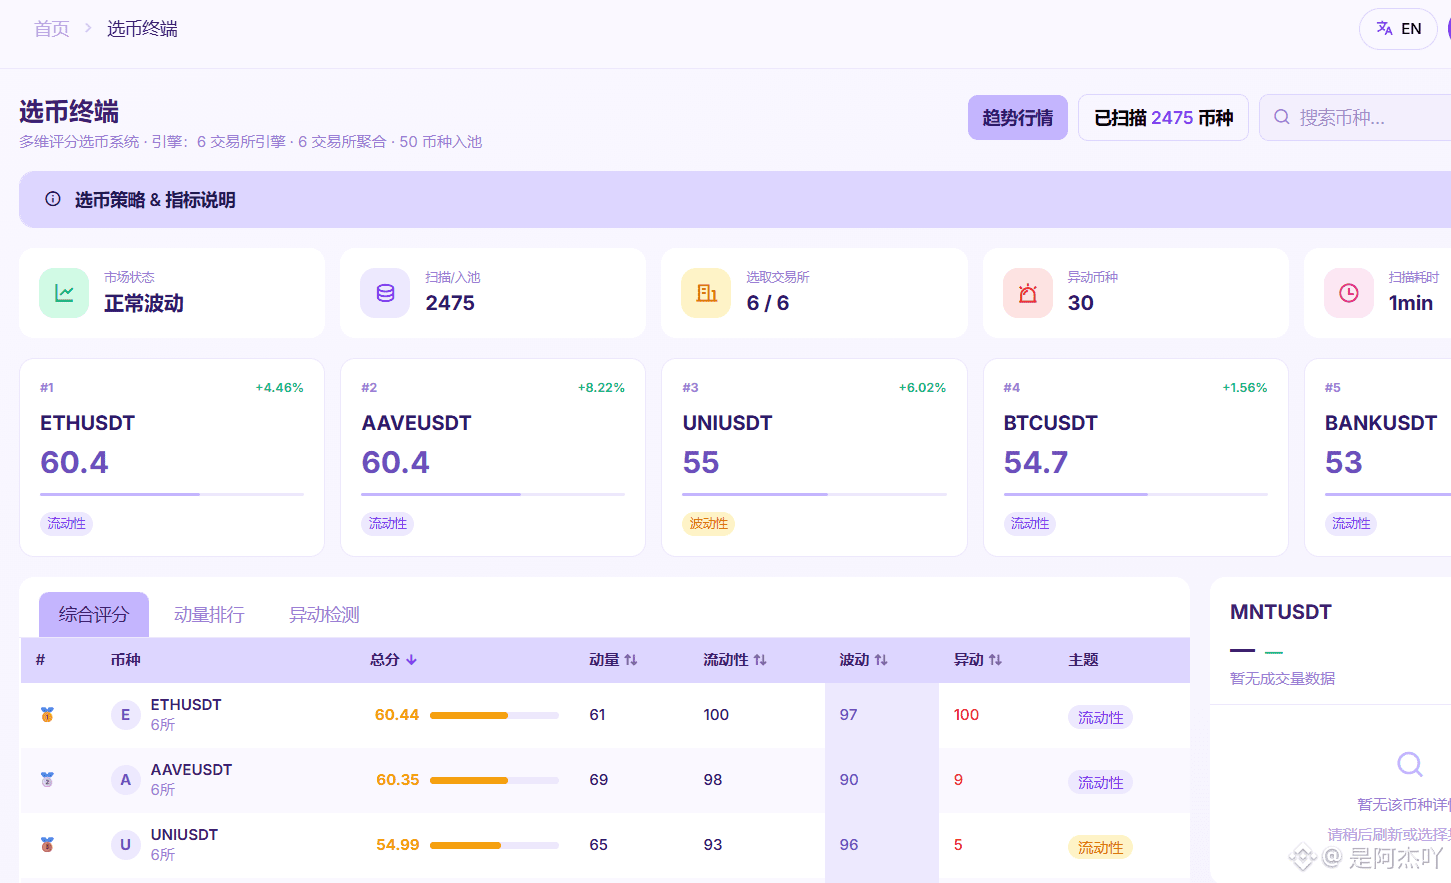Click the orange score bar beside 54.99

(494, 845)
